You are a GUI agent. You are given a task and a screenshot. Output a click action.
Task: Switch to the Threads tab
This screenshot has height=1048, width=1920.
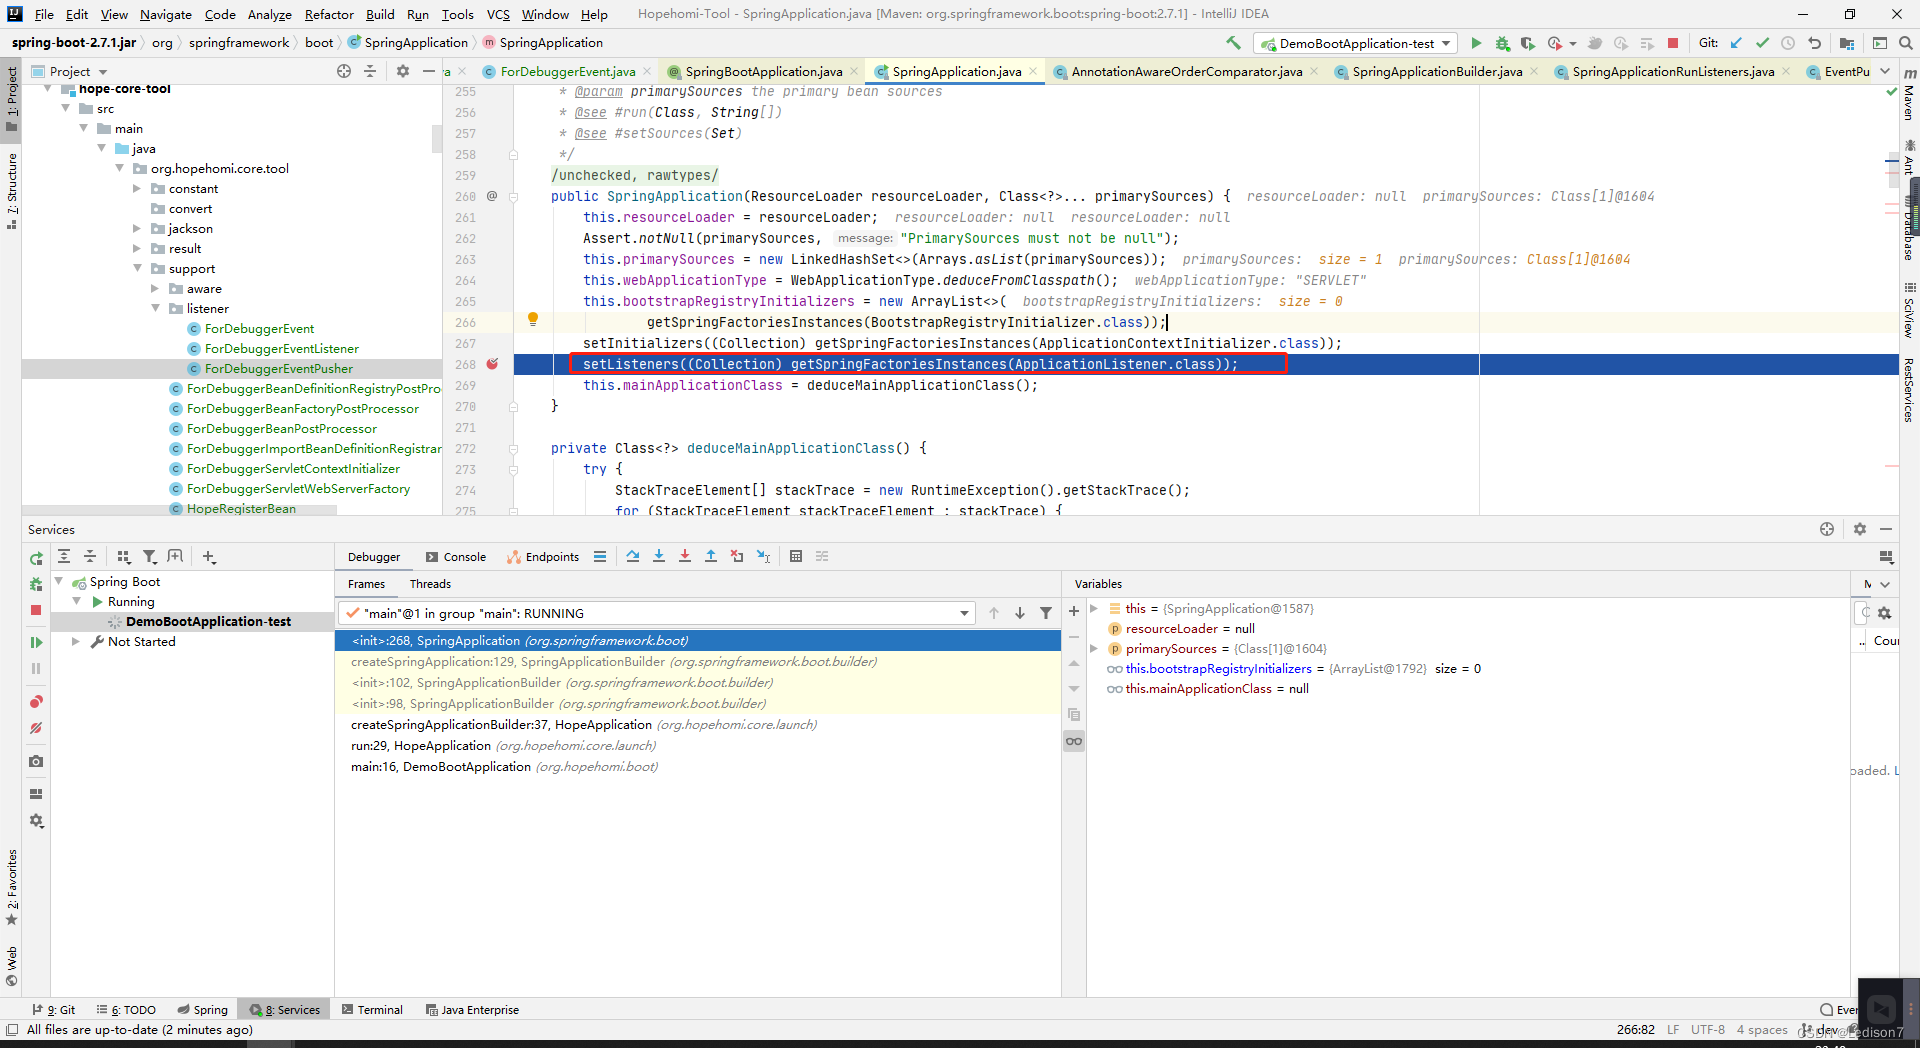[430, 584]
